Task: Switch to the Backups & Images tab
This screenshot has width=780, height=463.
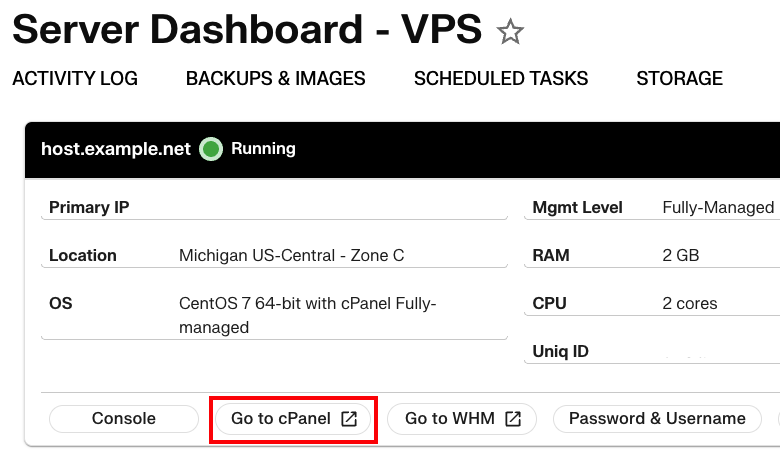Action: tap(275, 78)
